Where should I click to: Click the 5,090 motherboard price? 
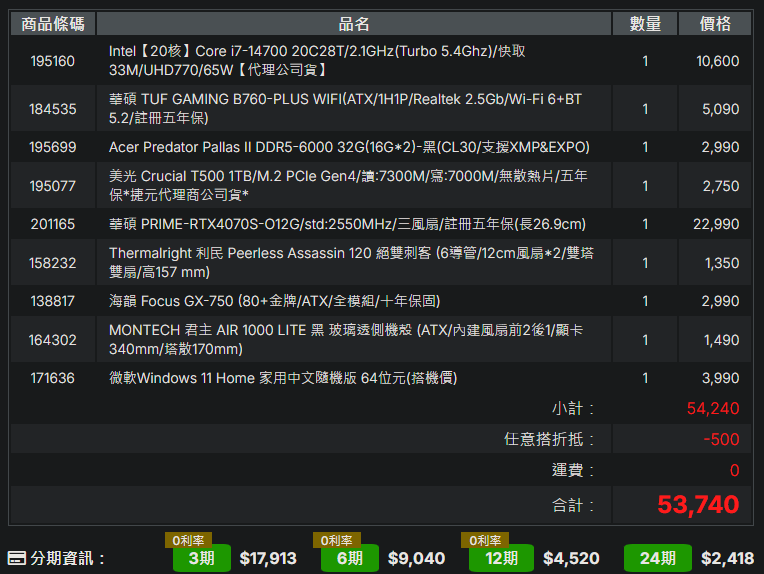pyautogui.click(x=721, y=109)
